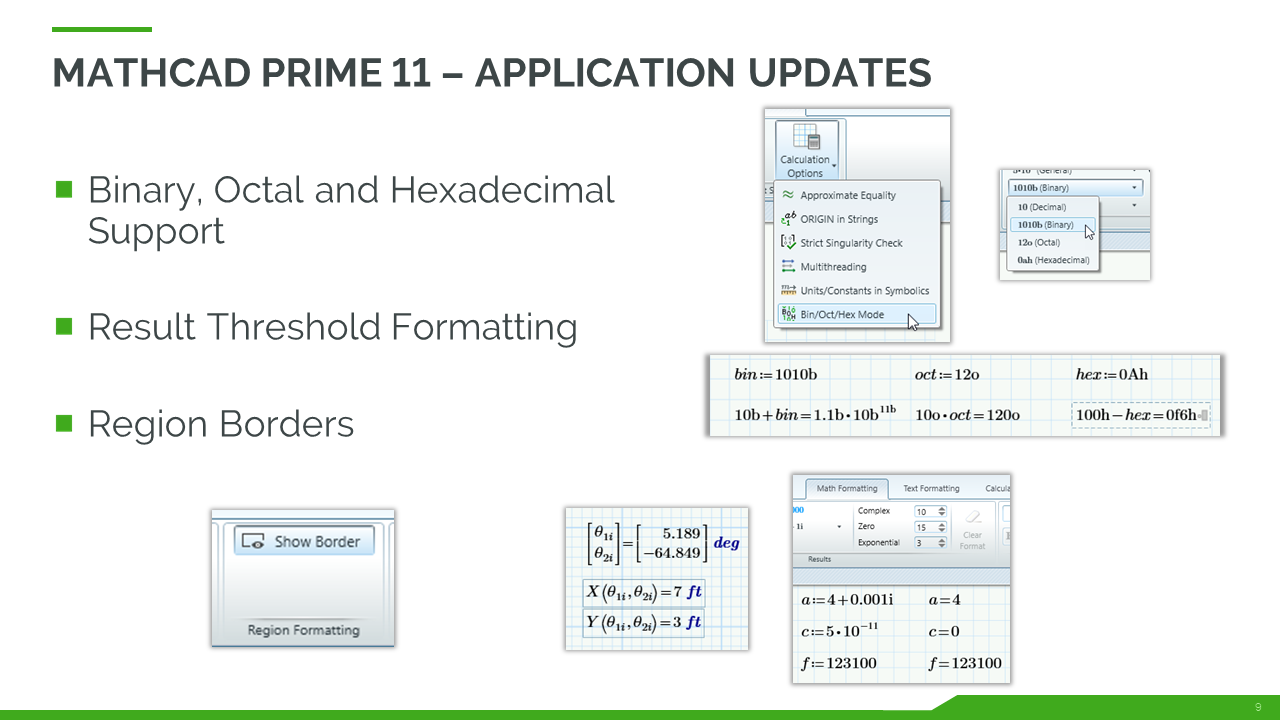Screen dimensions: 1280x720
Task: Click the Result Threshold Formatting bullet
Action: click(x=333, y=327)
